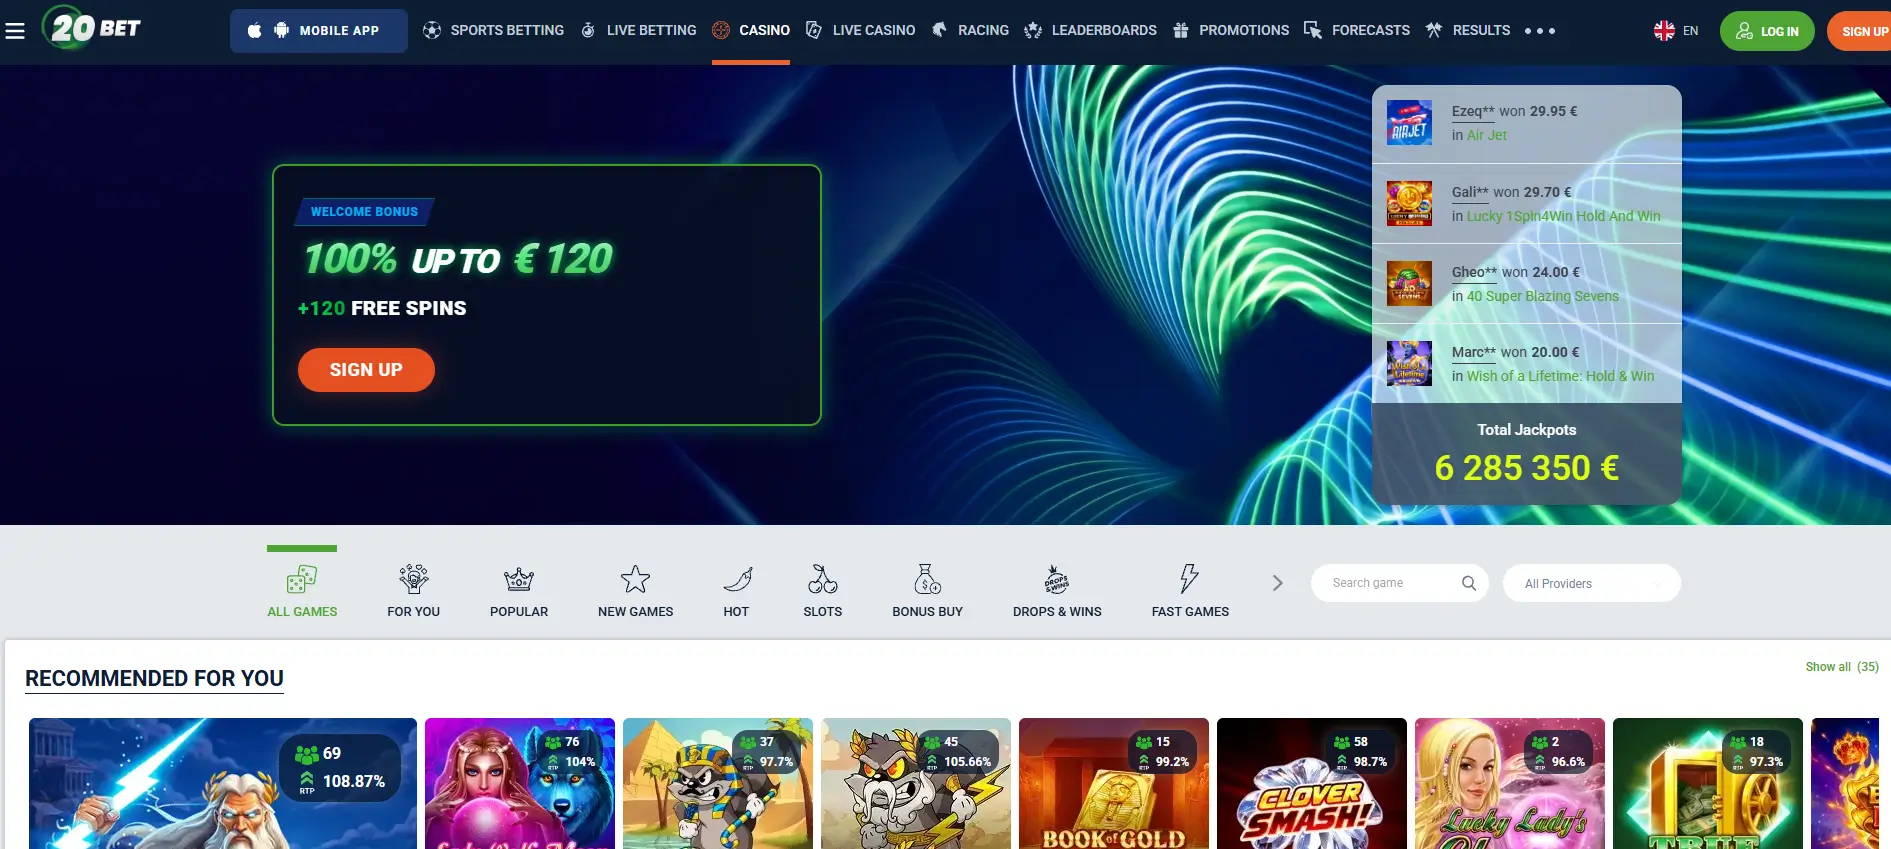Select the Popular crown category

pos(519,590)
